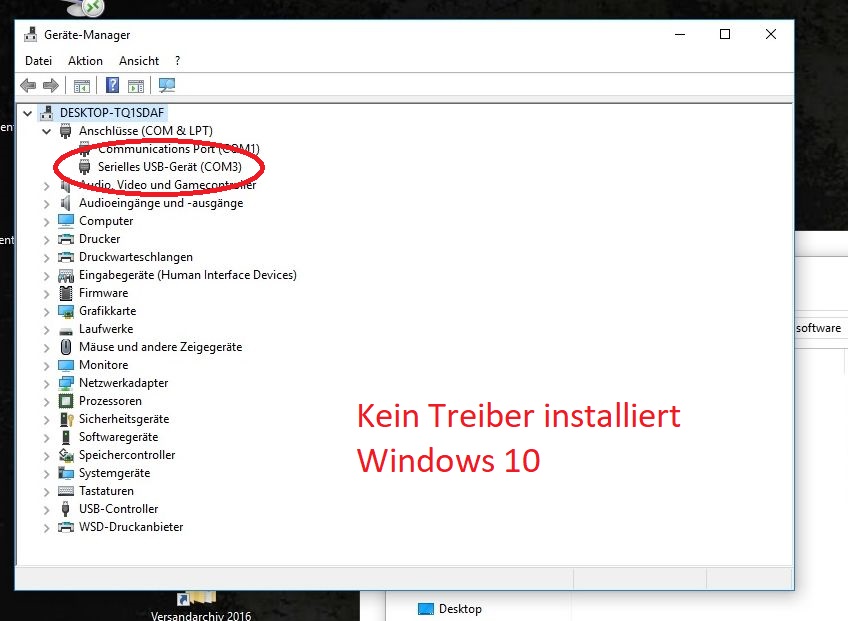Open the Ansicht menu
The width and height of the screenshot is (848, 621).
pos(139,61)
